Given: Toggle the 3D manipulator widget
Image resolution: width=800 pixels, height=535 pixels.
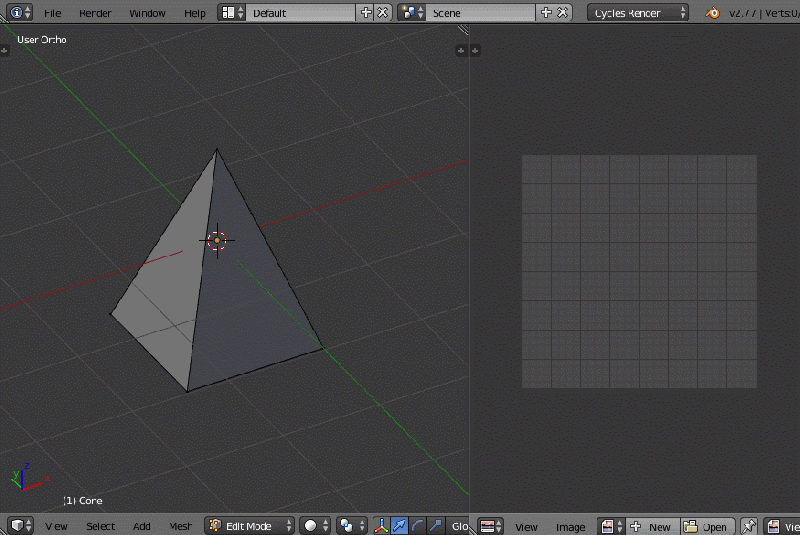Looking at the screenshot, I should tap(381, 526).
